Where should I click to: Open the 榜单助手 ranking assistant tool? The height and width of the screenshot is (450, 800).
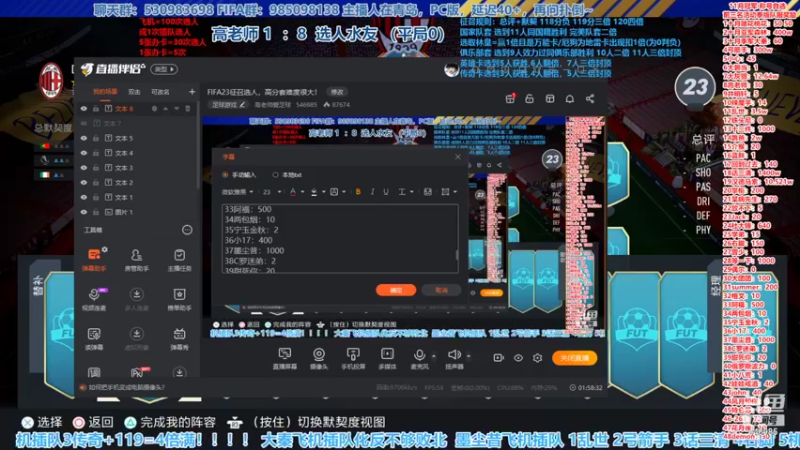coord(179,299)
